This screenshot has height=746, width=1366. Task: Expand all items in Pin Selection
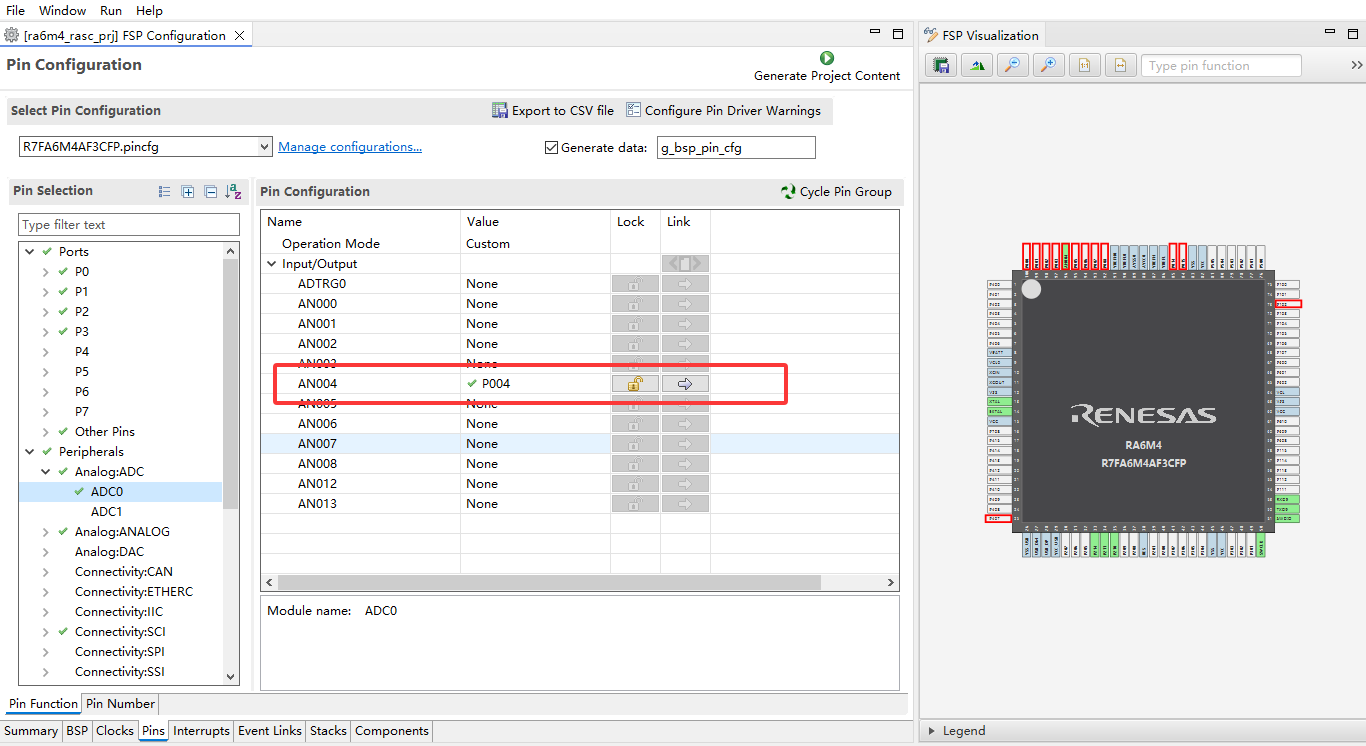pyautogui.click(x=187, y=191)
